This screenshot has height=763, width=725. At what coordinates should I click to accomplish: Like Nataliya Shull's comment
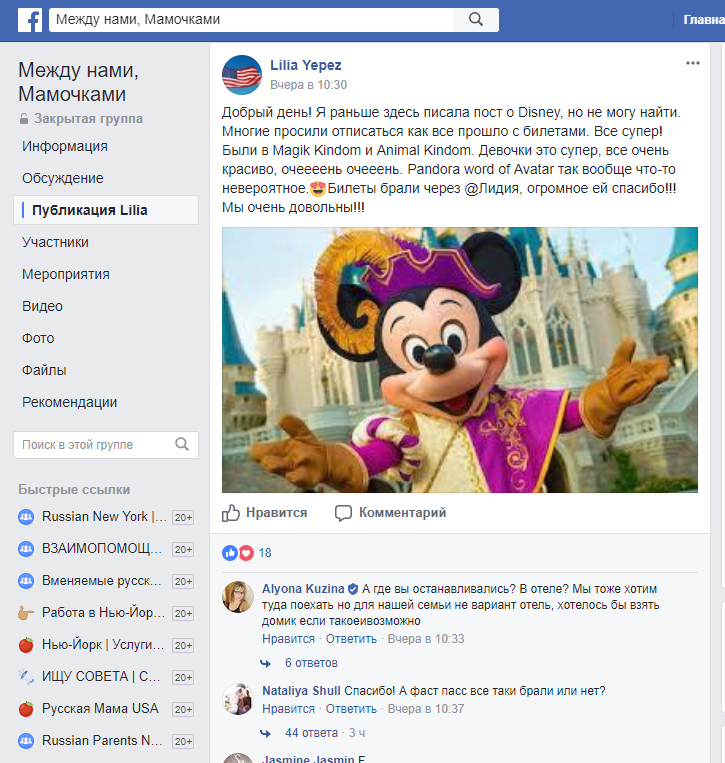288,709
